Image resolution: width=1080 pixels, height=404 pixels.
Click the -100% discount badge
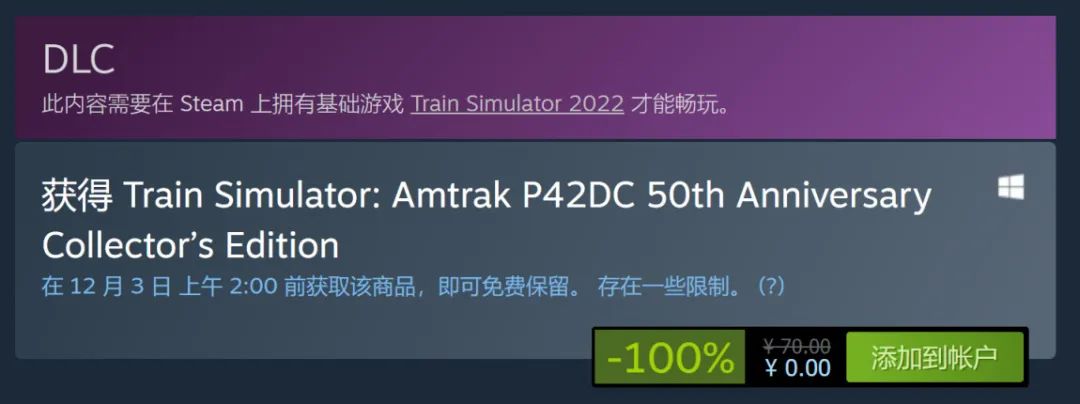(x=669, y=357)
